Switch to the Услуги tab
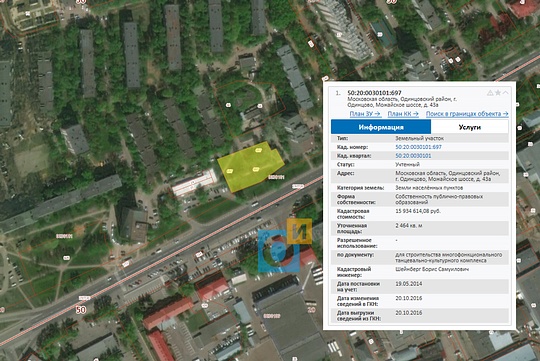 (x=470, y=127)
